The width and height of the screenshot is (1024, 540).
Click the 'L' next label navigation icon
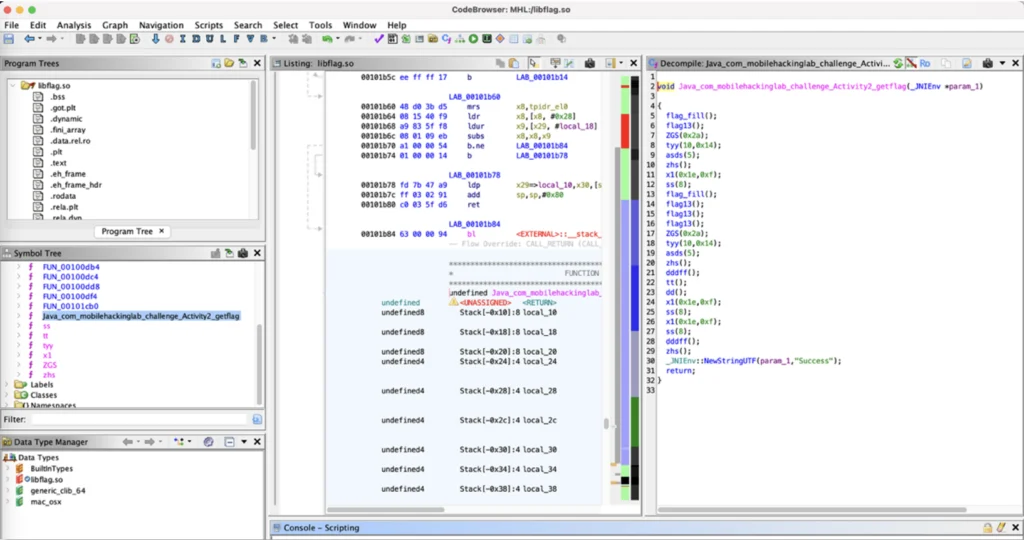223,39
